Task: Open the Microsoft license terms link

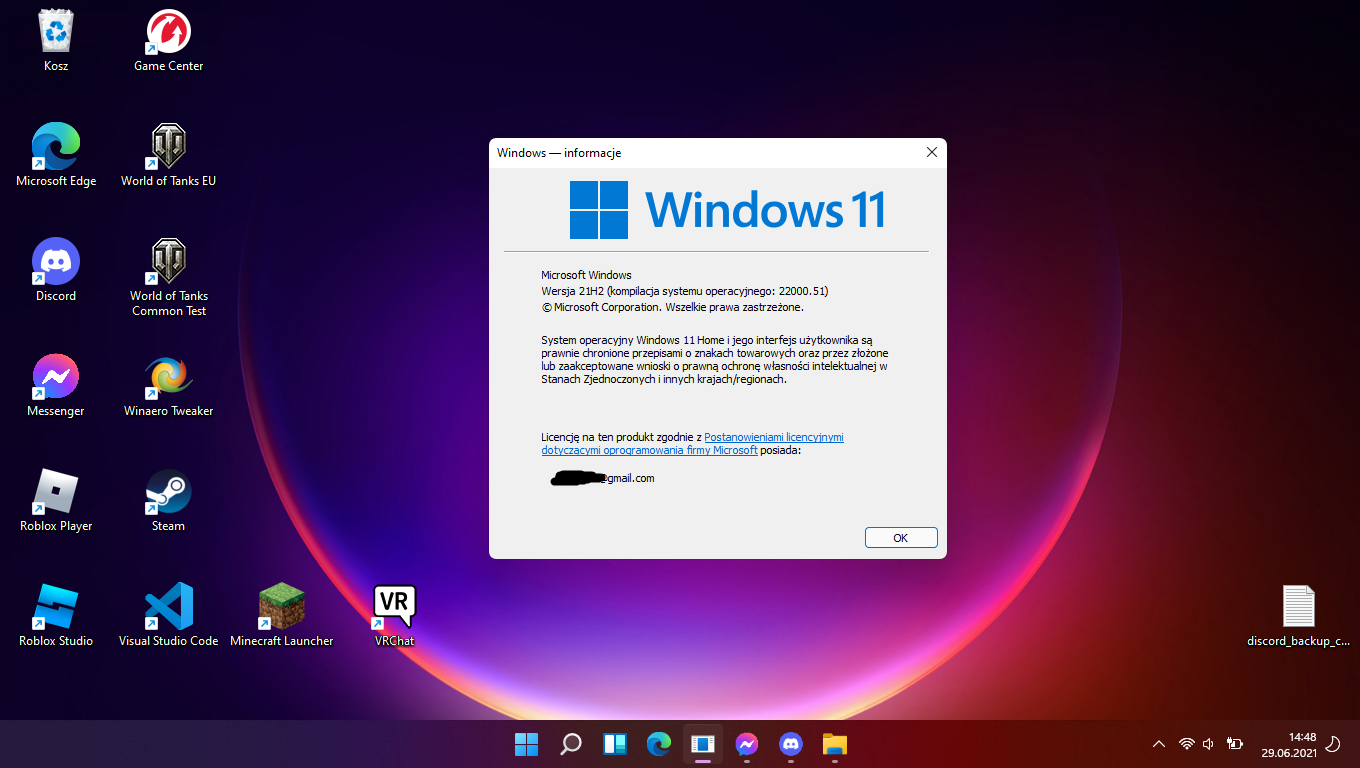Action: click(773, 437)
